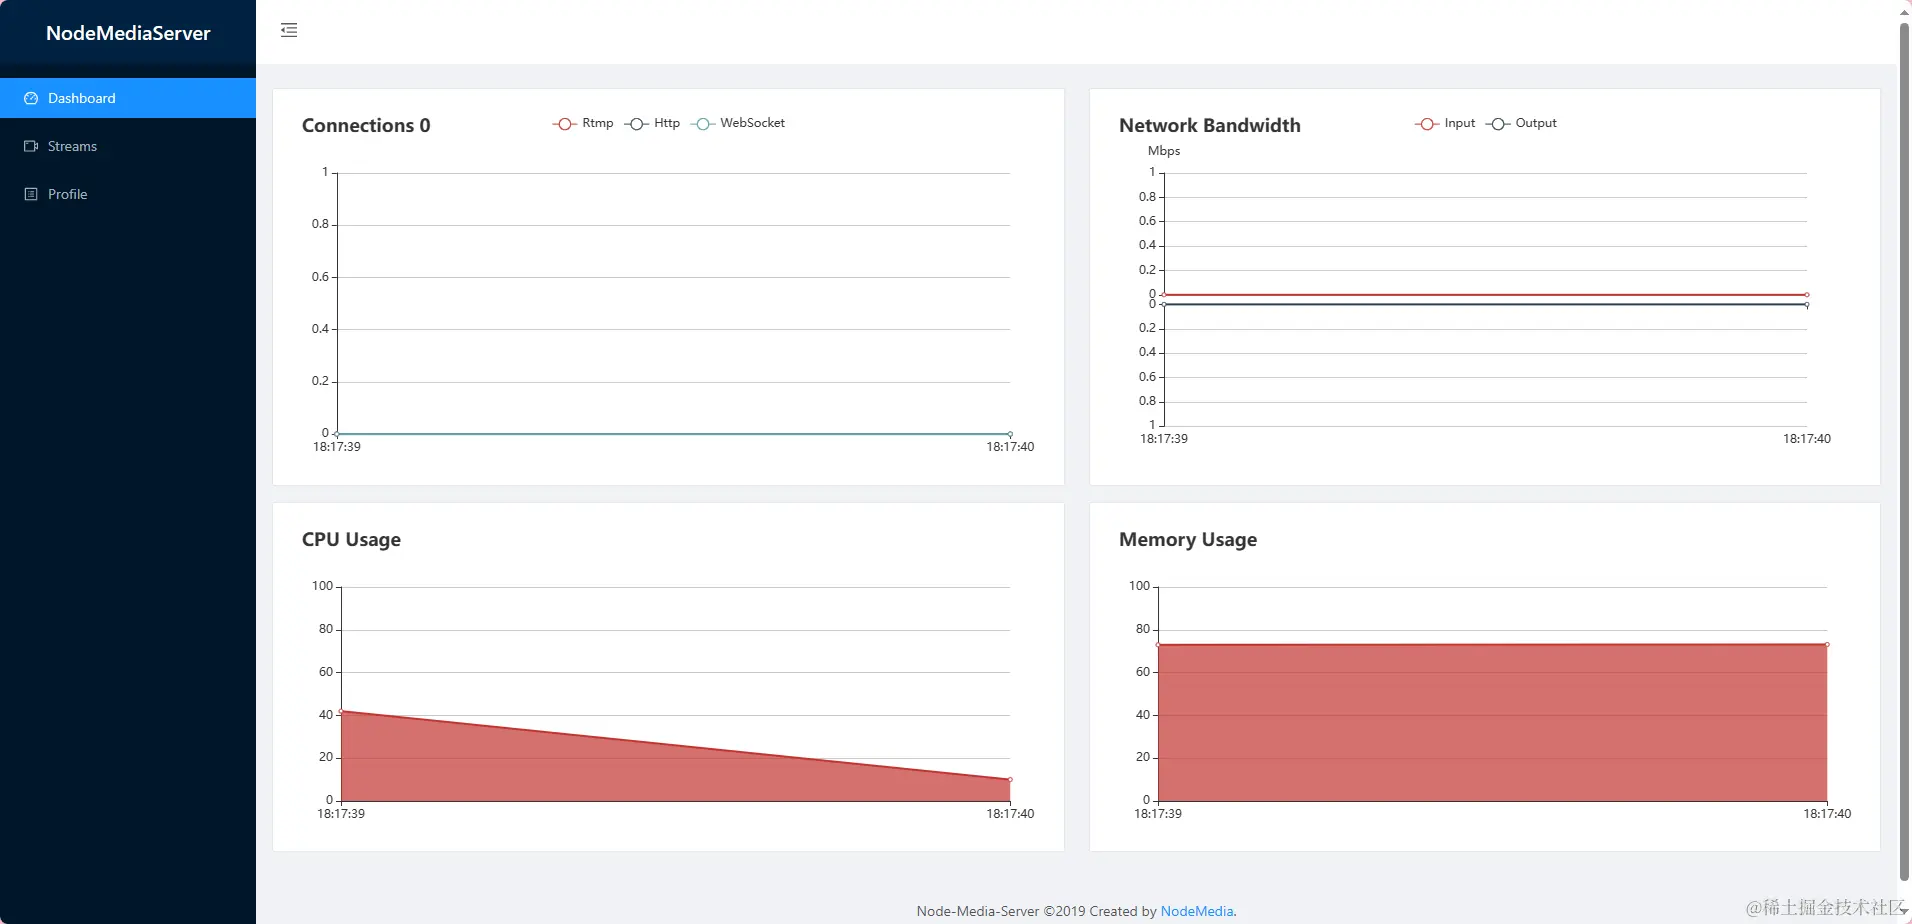Screen dimensions: 1912x924
Task: Click the Profile document icon in sidebar
Action: [x=31, y=194]
